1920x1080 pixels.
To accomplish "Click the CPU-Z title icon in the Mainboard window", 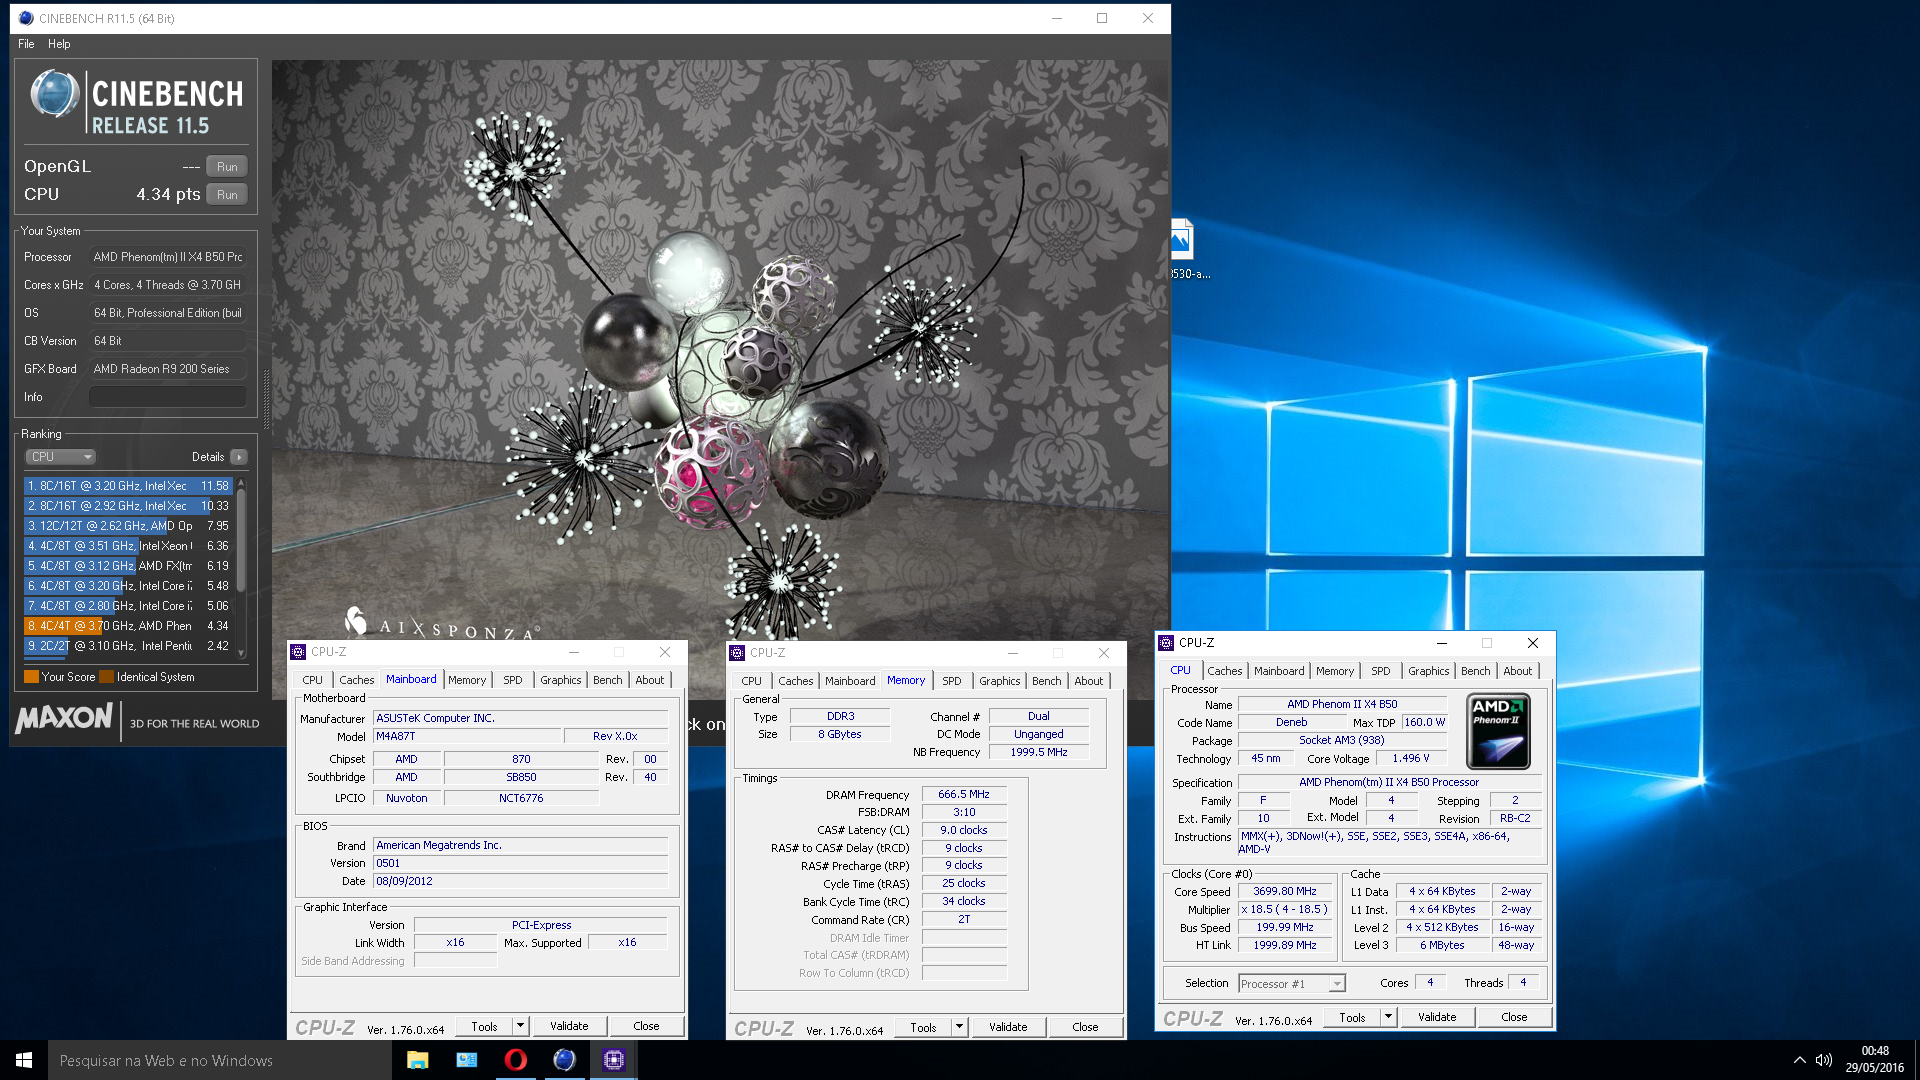I will (298, 652).
